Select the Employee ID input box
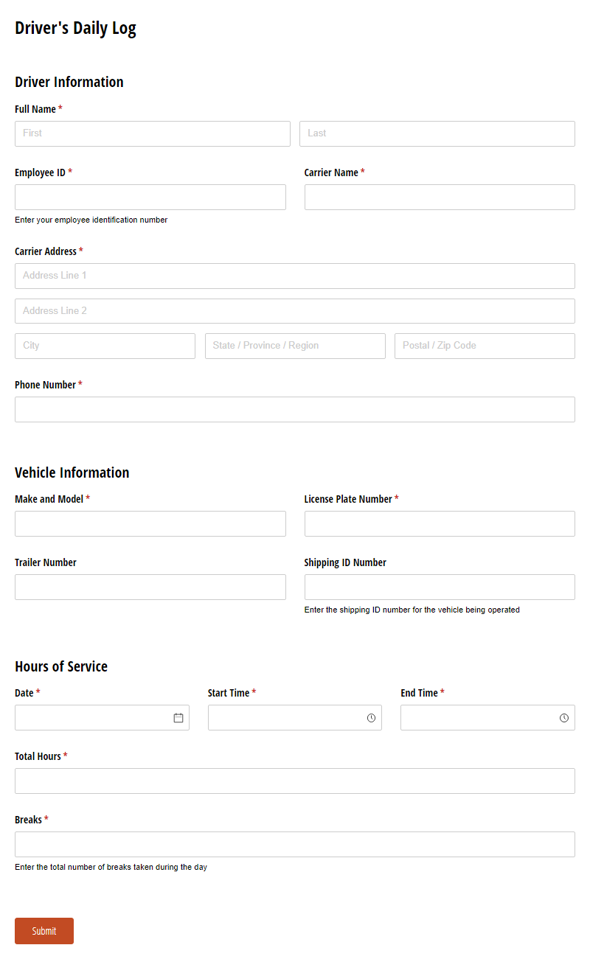The height and width of the screenshot is (959, 590). [150, 197]
